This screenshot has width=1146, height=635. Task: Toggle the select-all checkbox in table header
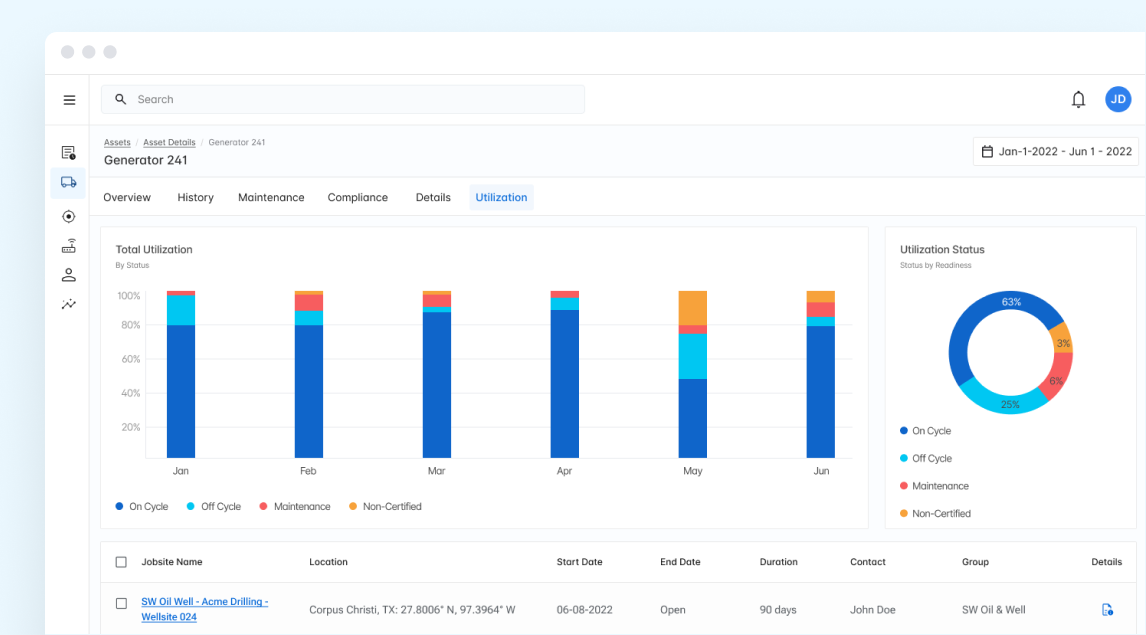[x=121, y=562]
